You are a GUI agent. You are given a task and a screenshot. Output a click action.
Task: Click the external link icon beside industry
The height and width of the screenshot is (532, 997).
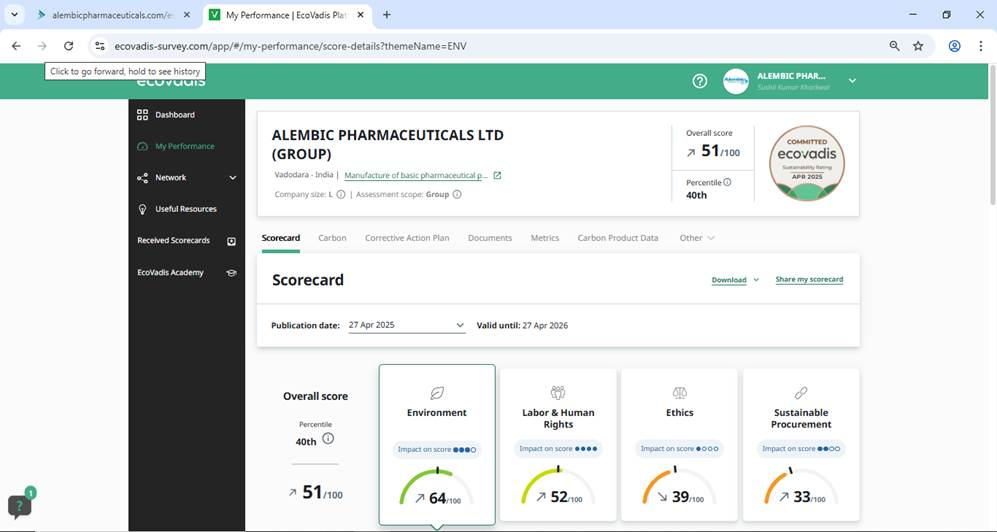[497, 176]
